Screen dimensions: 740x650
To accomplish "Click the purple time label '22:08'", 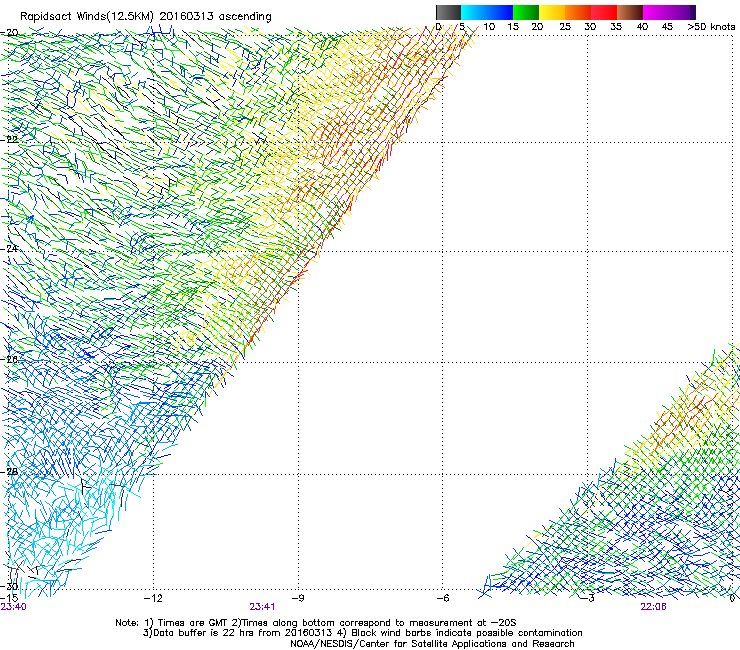I will (653, 607).
